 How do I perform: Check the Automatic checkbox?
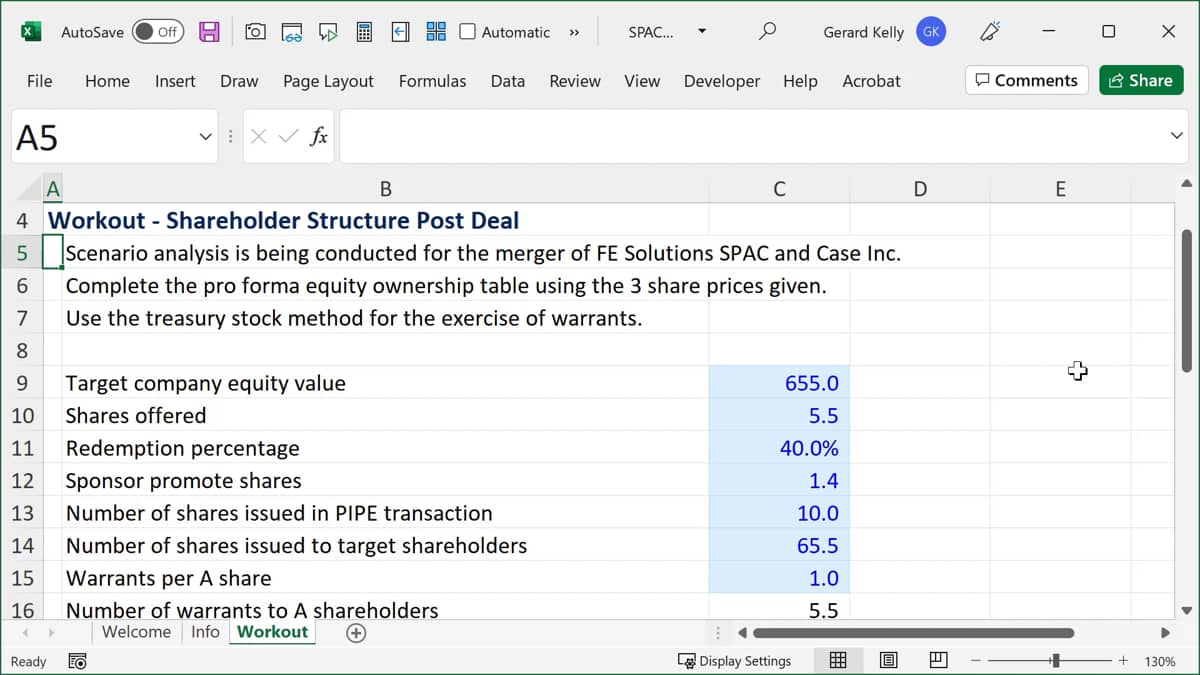point(467,32)
